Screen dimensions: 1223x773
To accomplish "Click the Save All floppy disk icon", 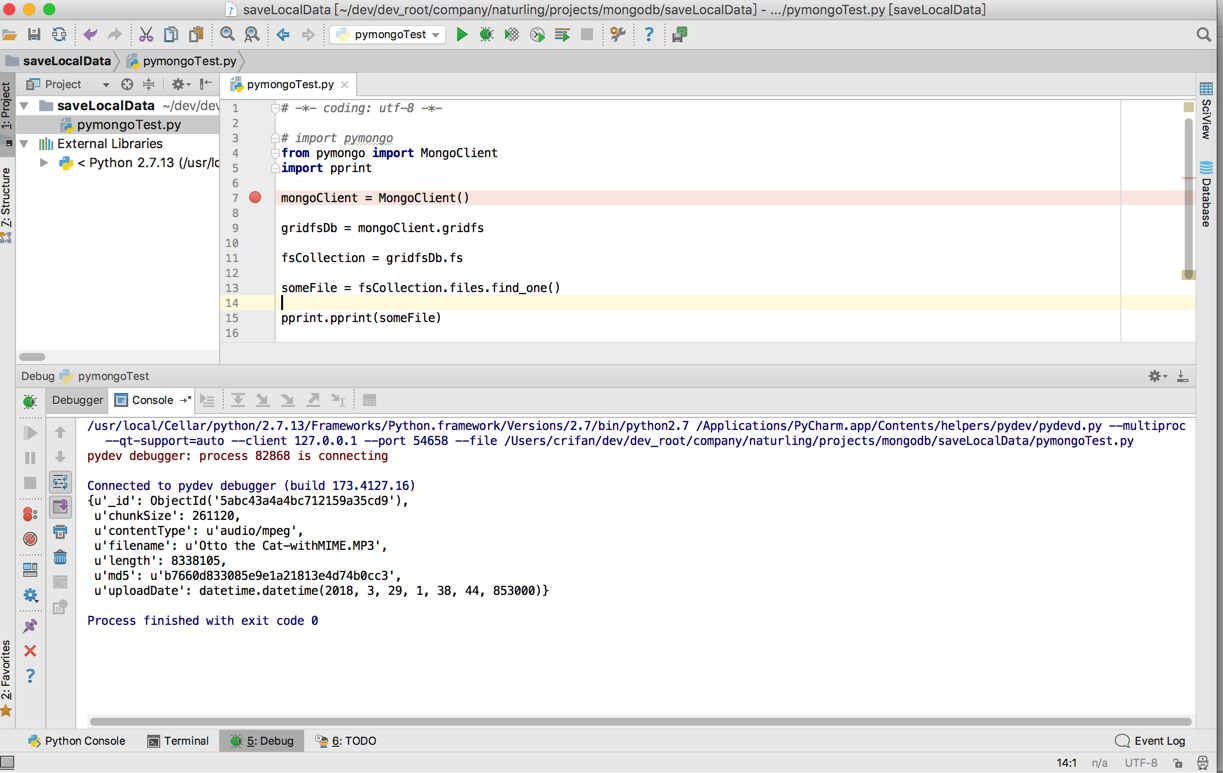I will point(34,35).
